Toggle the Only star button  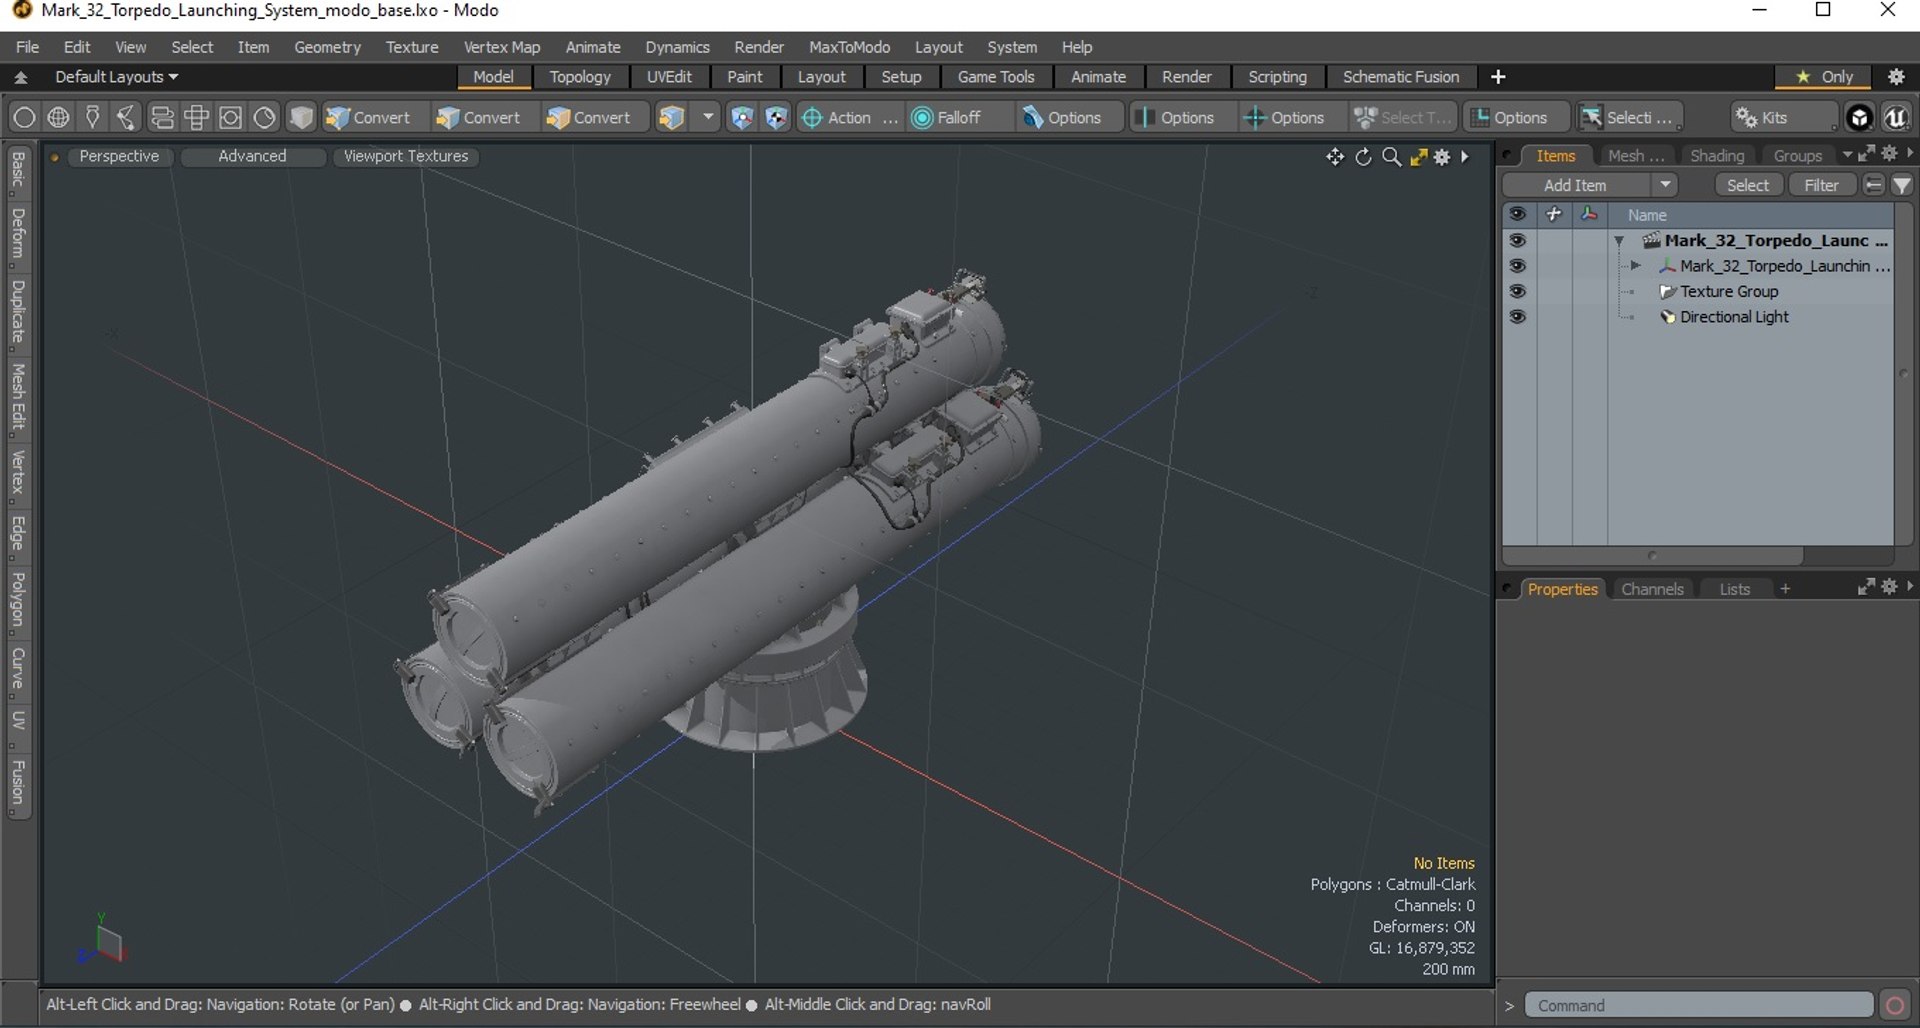(x=1825, y=77)
